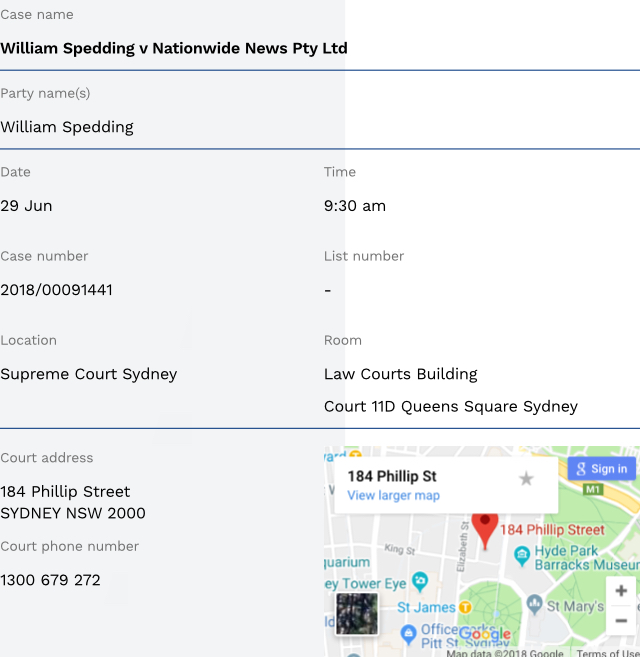Viewport: 640px width, 657px height.
Task: Click the Officeworks shopping marker icon
Action: point(408,633)
